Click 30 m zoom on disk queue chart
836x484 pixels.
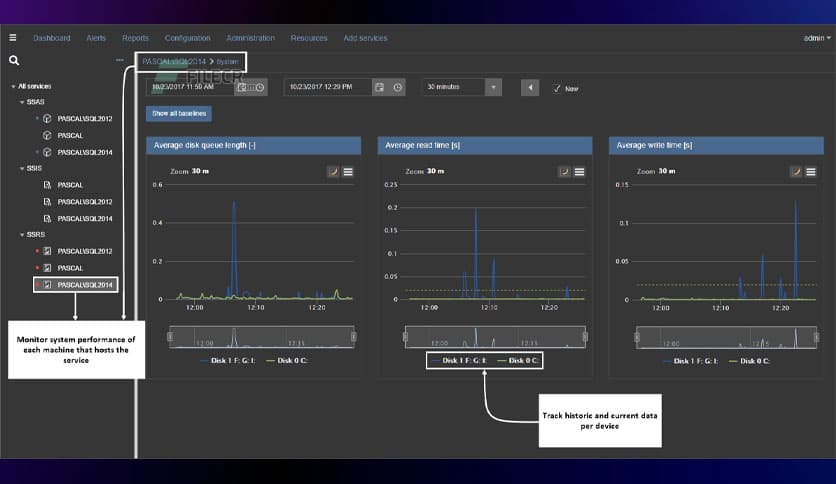pyautogui.click(x=200, y=171)
